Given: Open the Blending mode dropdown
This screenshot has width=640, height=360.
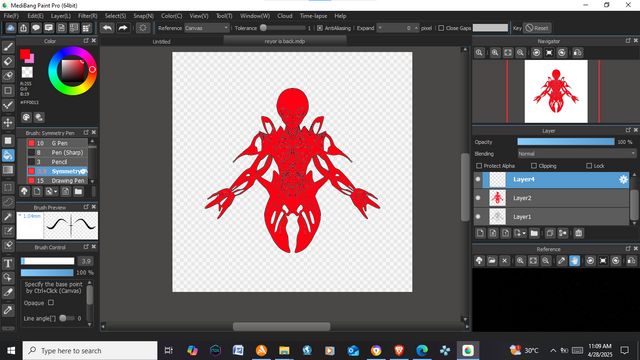Looking at the screenshot, I should [577, 154].
